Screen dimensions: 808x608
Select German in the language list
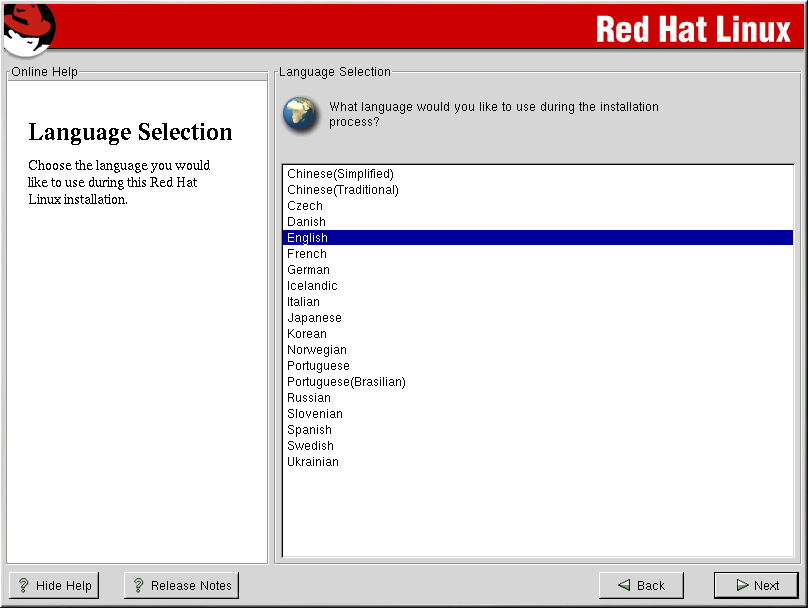click(308, 270)
